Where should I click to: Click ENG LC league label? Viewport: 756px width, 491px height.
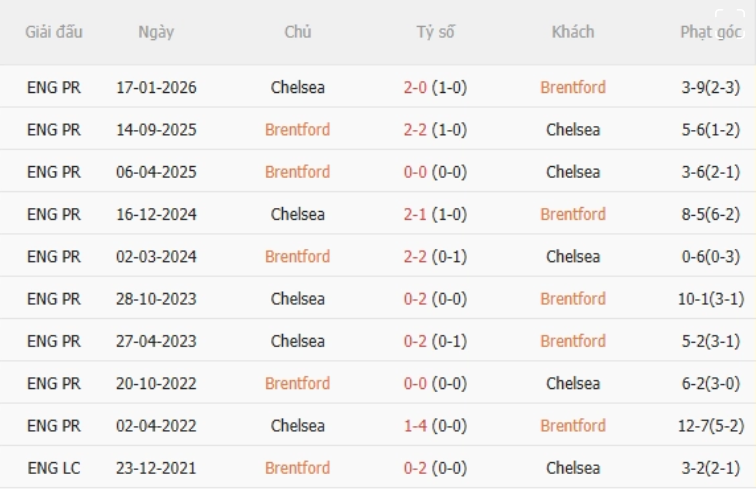click(54, 468)
